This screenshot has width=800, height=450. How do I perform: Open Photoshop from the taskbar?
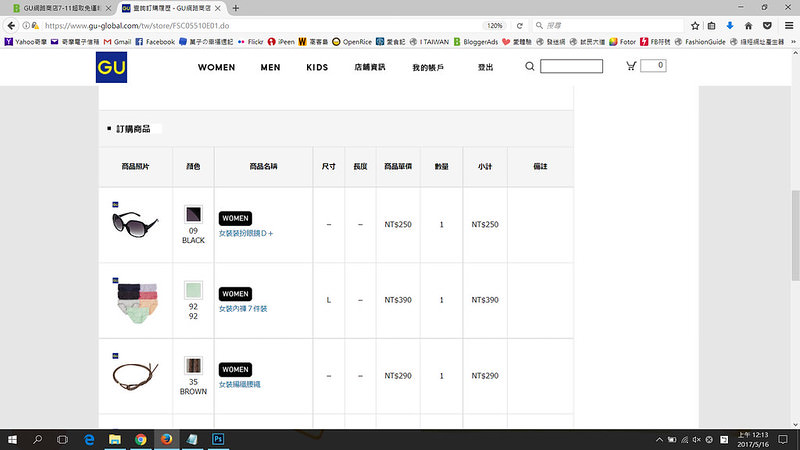pos(218,439)
